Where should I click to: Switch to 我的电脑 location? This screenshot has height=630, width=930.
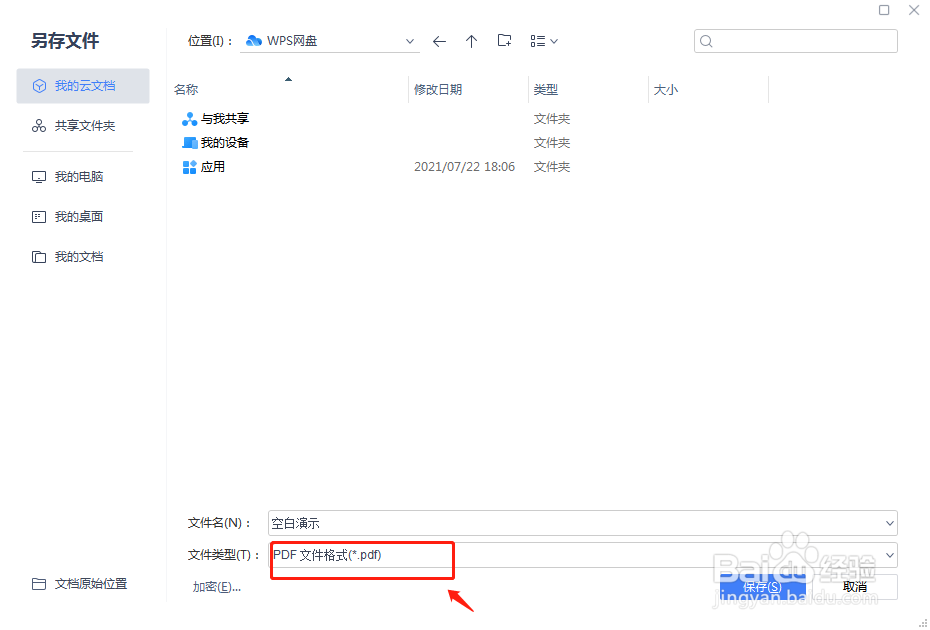83,177
